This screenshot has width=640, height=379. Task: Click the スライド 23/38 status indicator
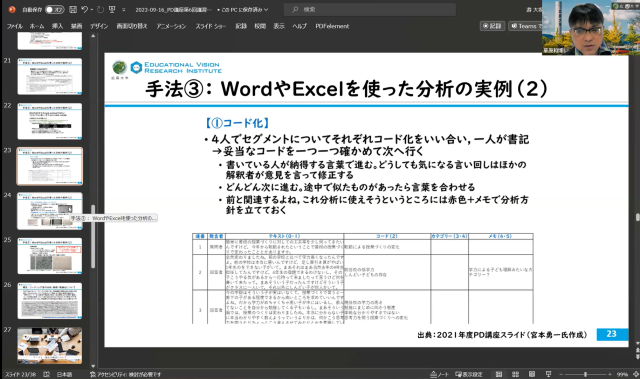point(20,374)
